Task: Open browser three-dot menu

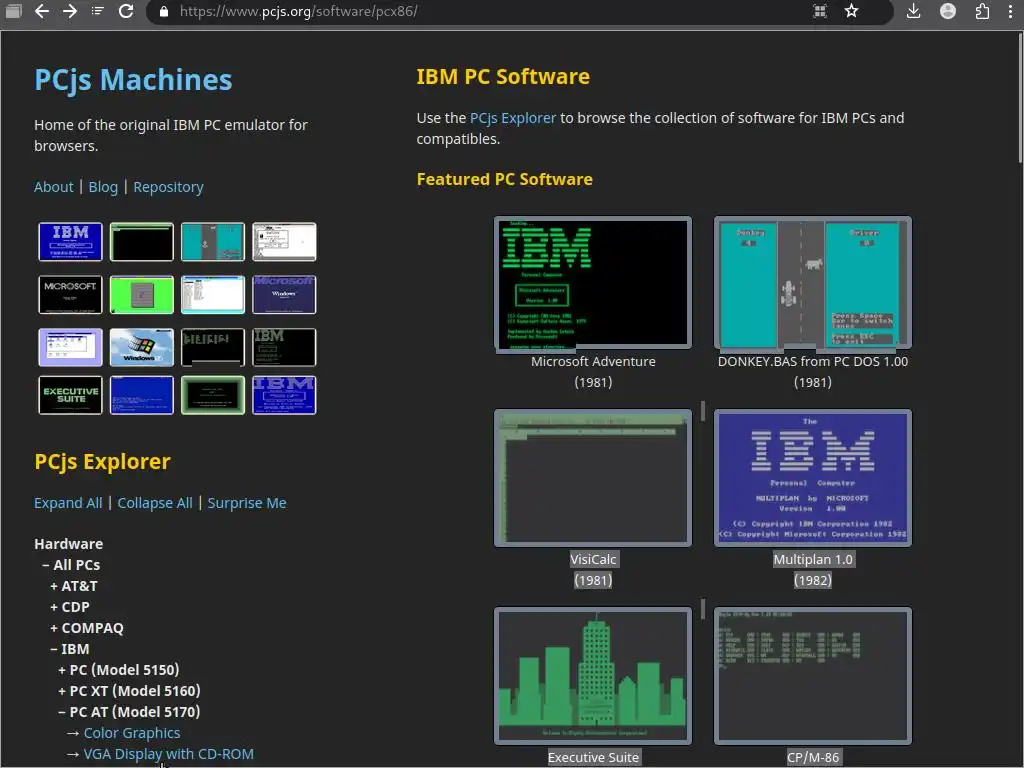Action: 1010,11
